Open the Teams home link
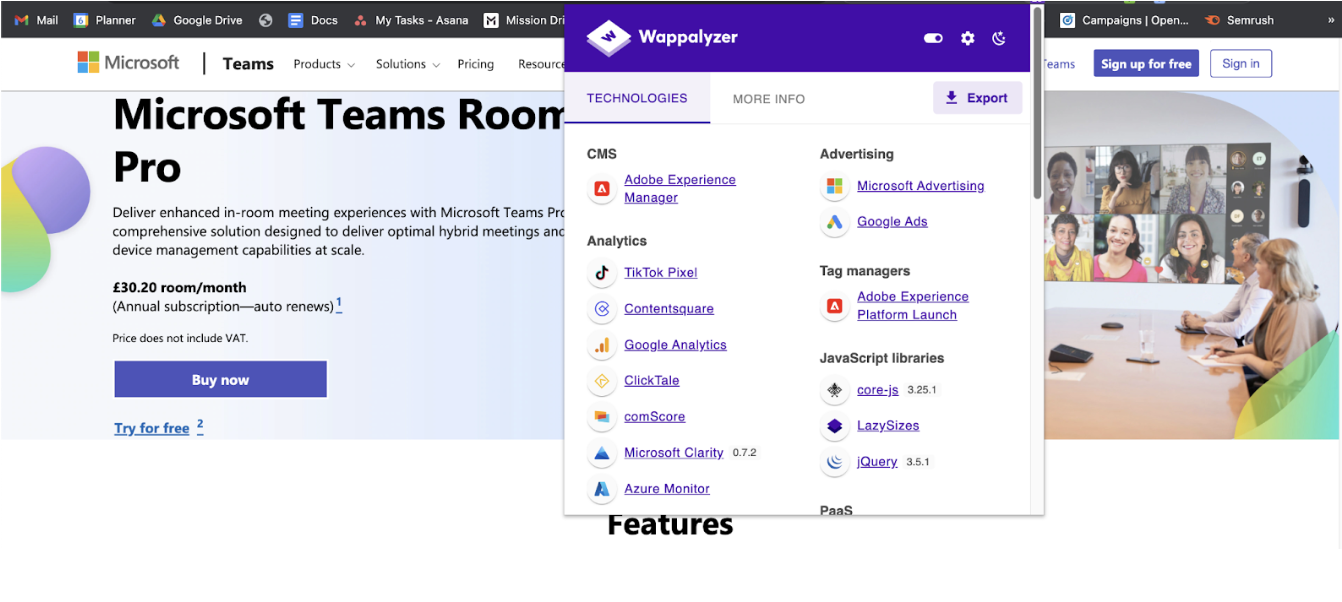Screen dimensions: 1342x602 (x=248, y=64)
